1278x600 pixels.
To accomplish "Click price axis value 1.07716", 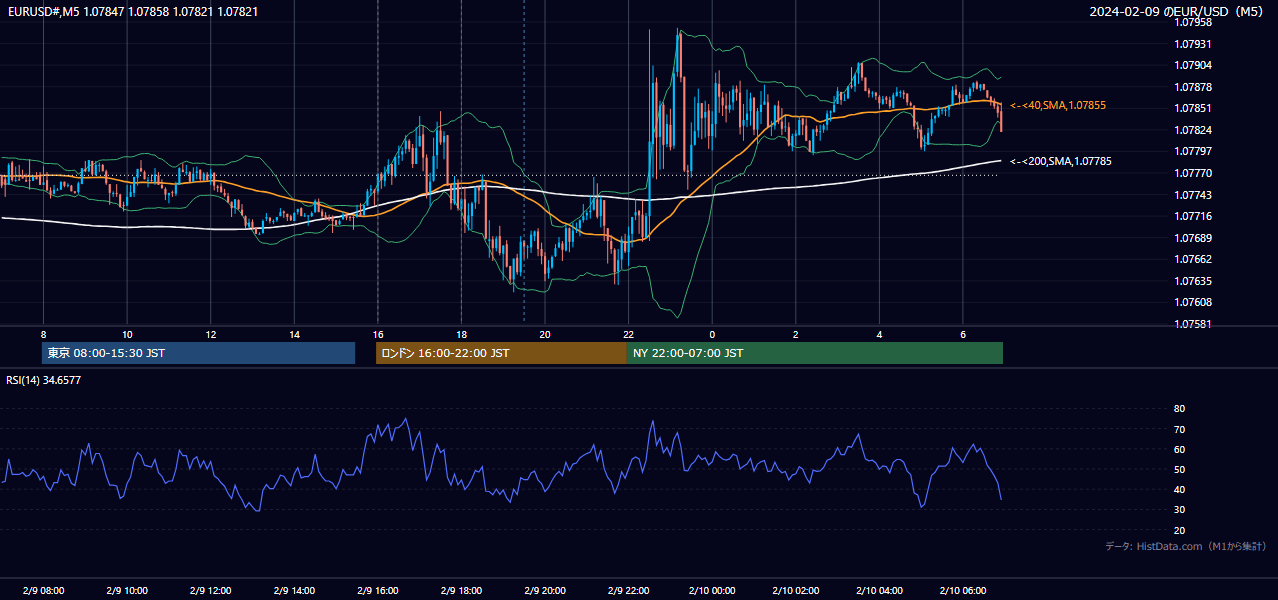I will tap(1192, 216).
